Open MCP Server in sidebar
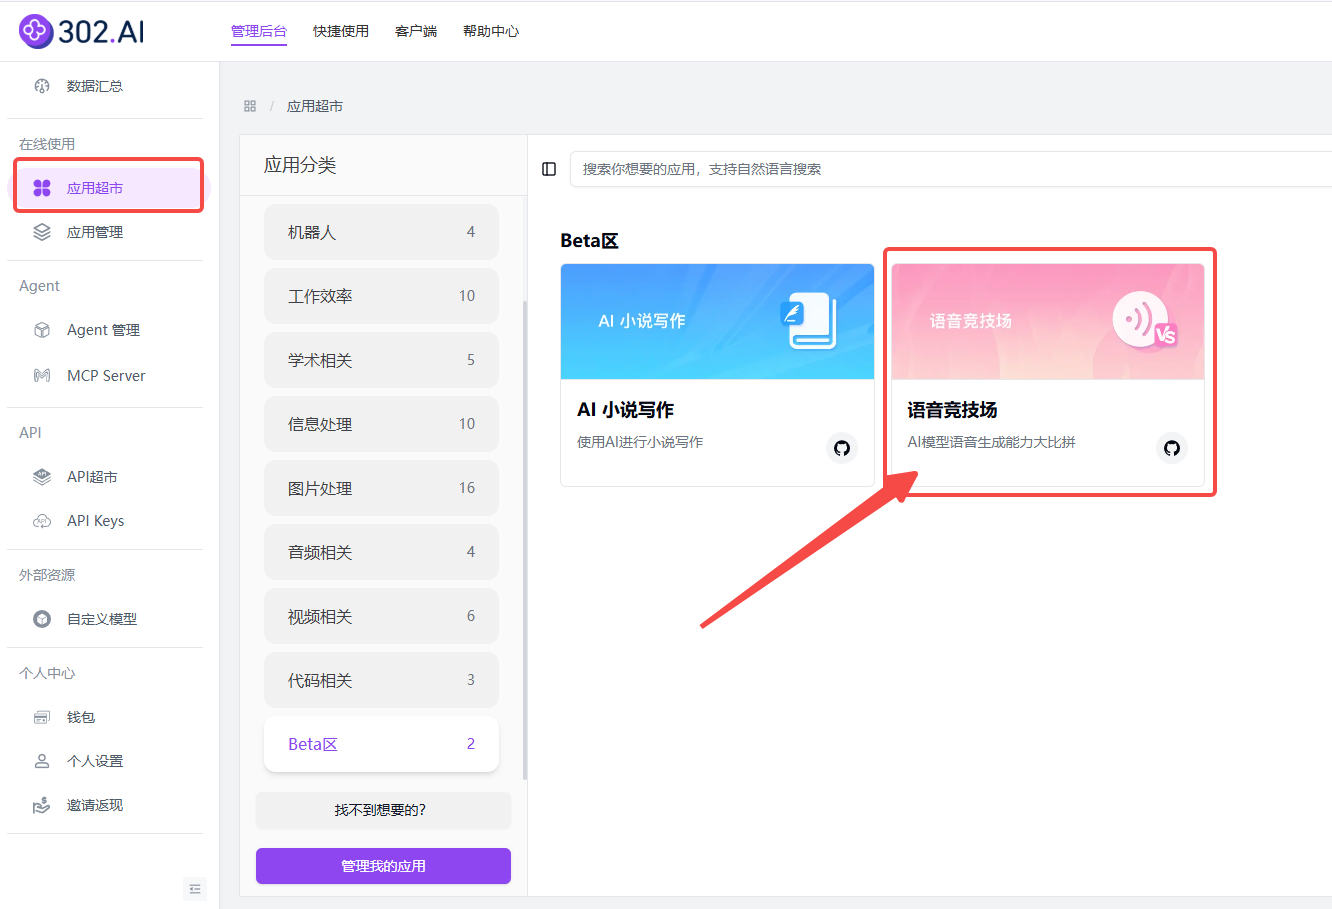Screen dimensions: 1332x909 point(105,376)
